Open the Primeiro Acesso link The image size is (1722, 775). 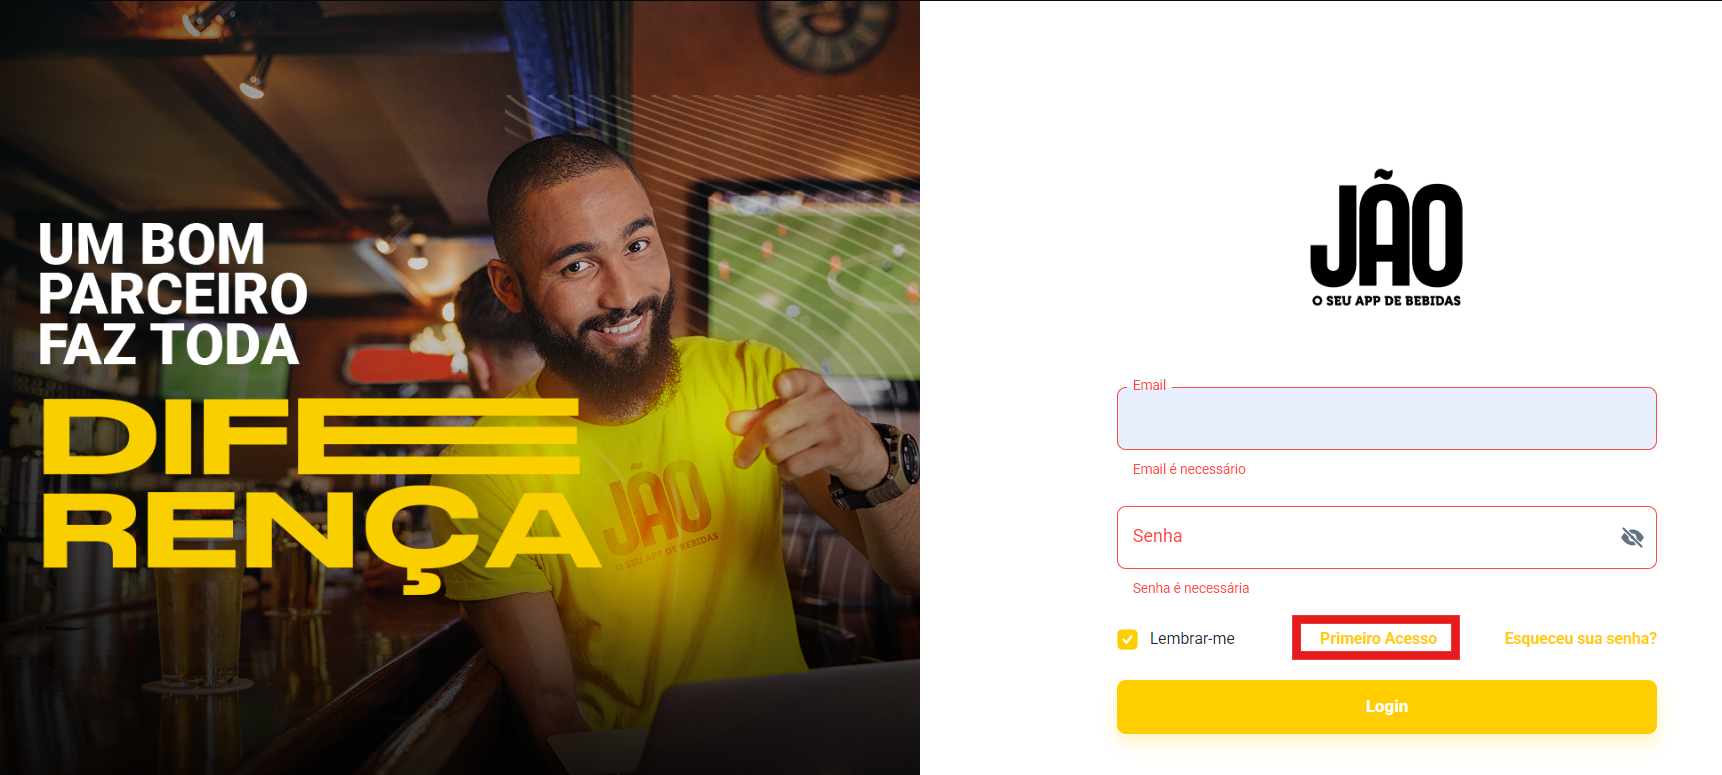1377,638
